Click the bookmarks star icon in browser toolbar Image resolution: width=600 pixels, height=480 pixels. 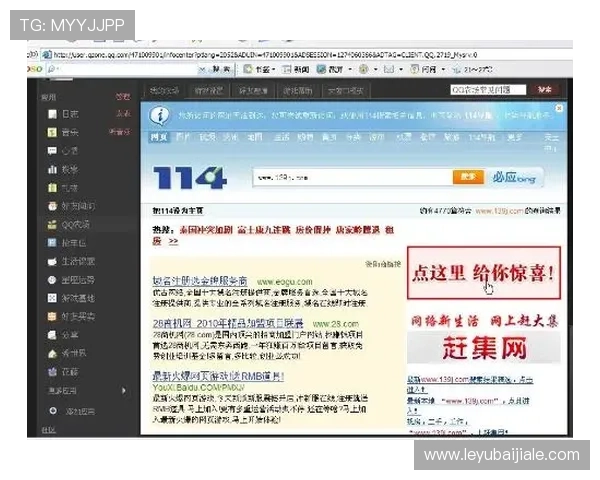tap(248, 69)
